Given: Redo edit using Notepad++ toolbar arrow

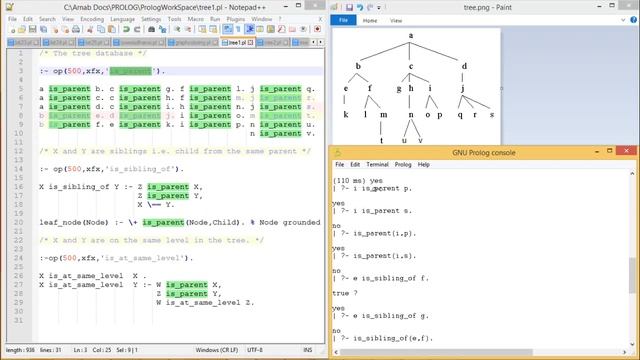Looking at the screenshot, I should coord(137,29).
